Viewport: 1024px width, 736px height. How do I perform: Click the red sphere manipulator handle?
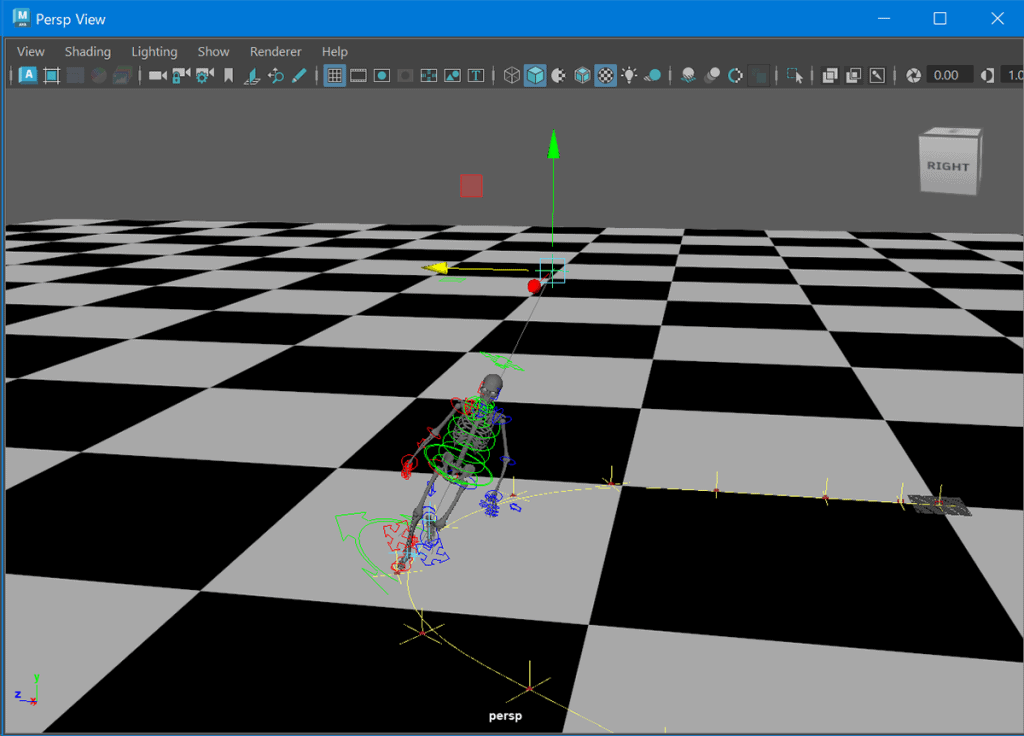(534, 285)
